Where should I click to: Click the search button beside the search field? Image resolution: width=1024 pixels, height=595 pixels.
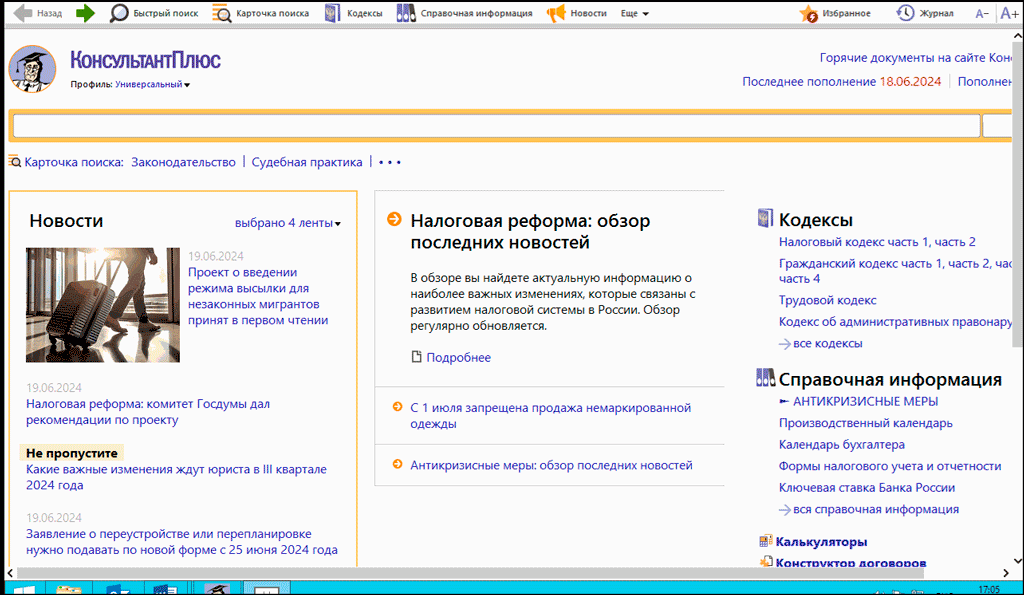tap(997, 126)
